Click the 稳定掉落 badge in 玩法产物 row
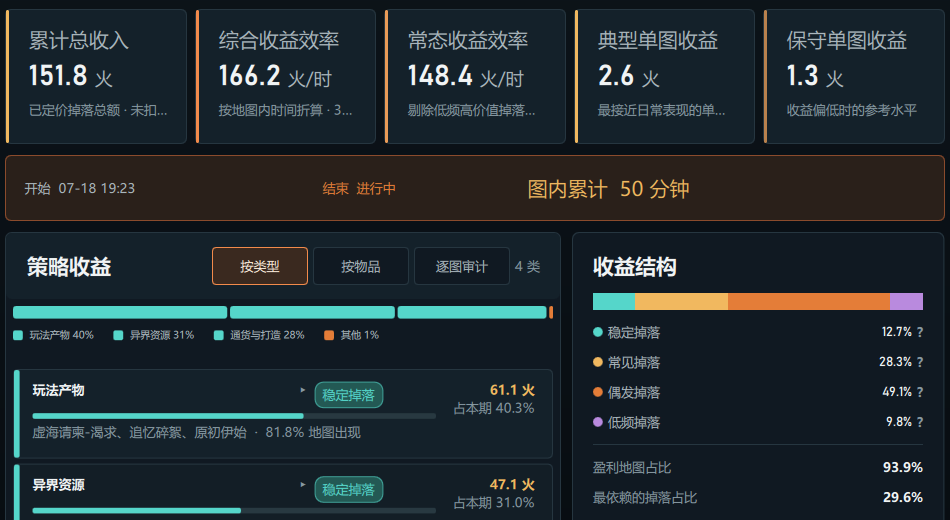 click(348, 395)
